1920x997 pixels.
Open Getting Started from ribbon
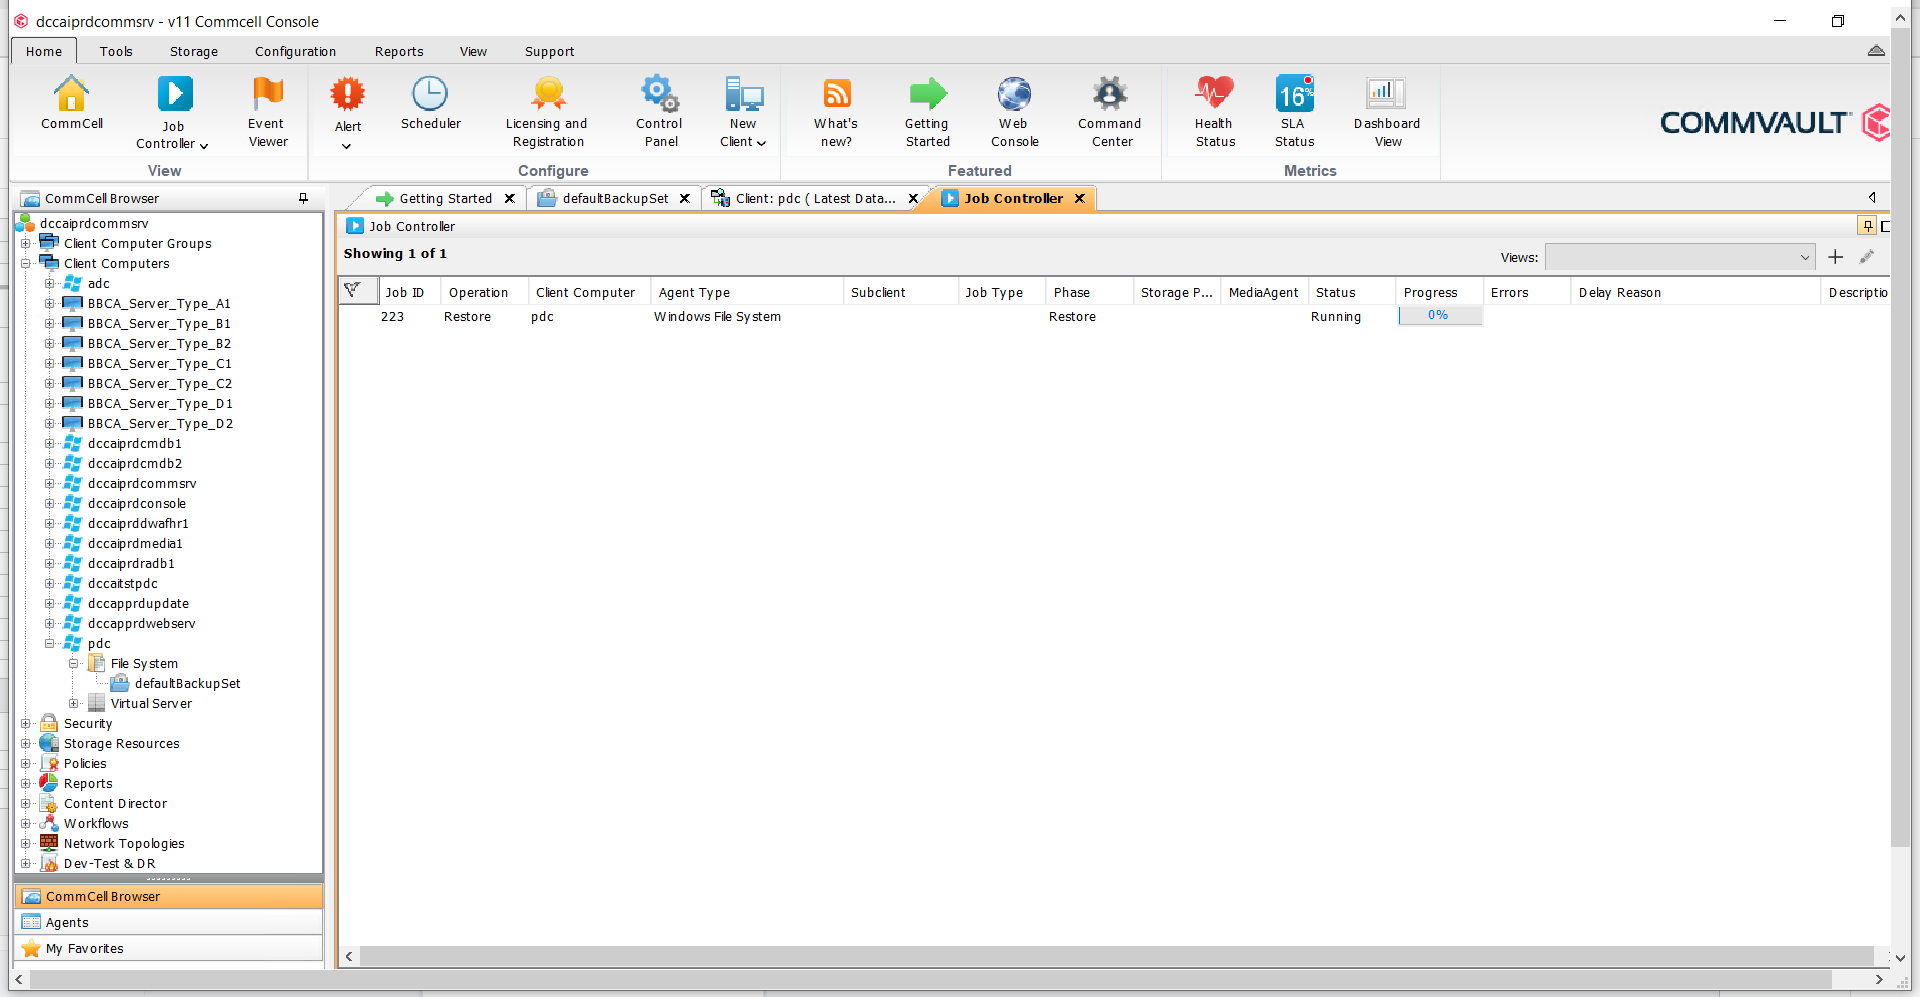coord(927,112)
